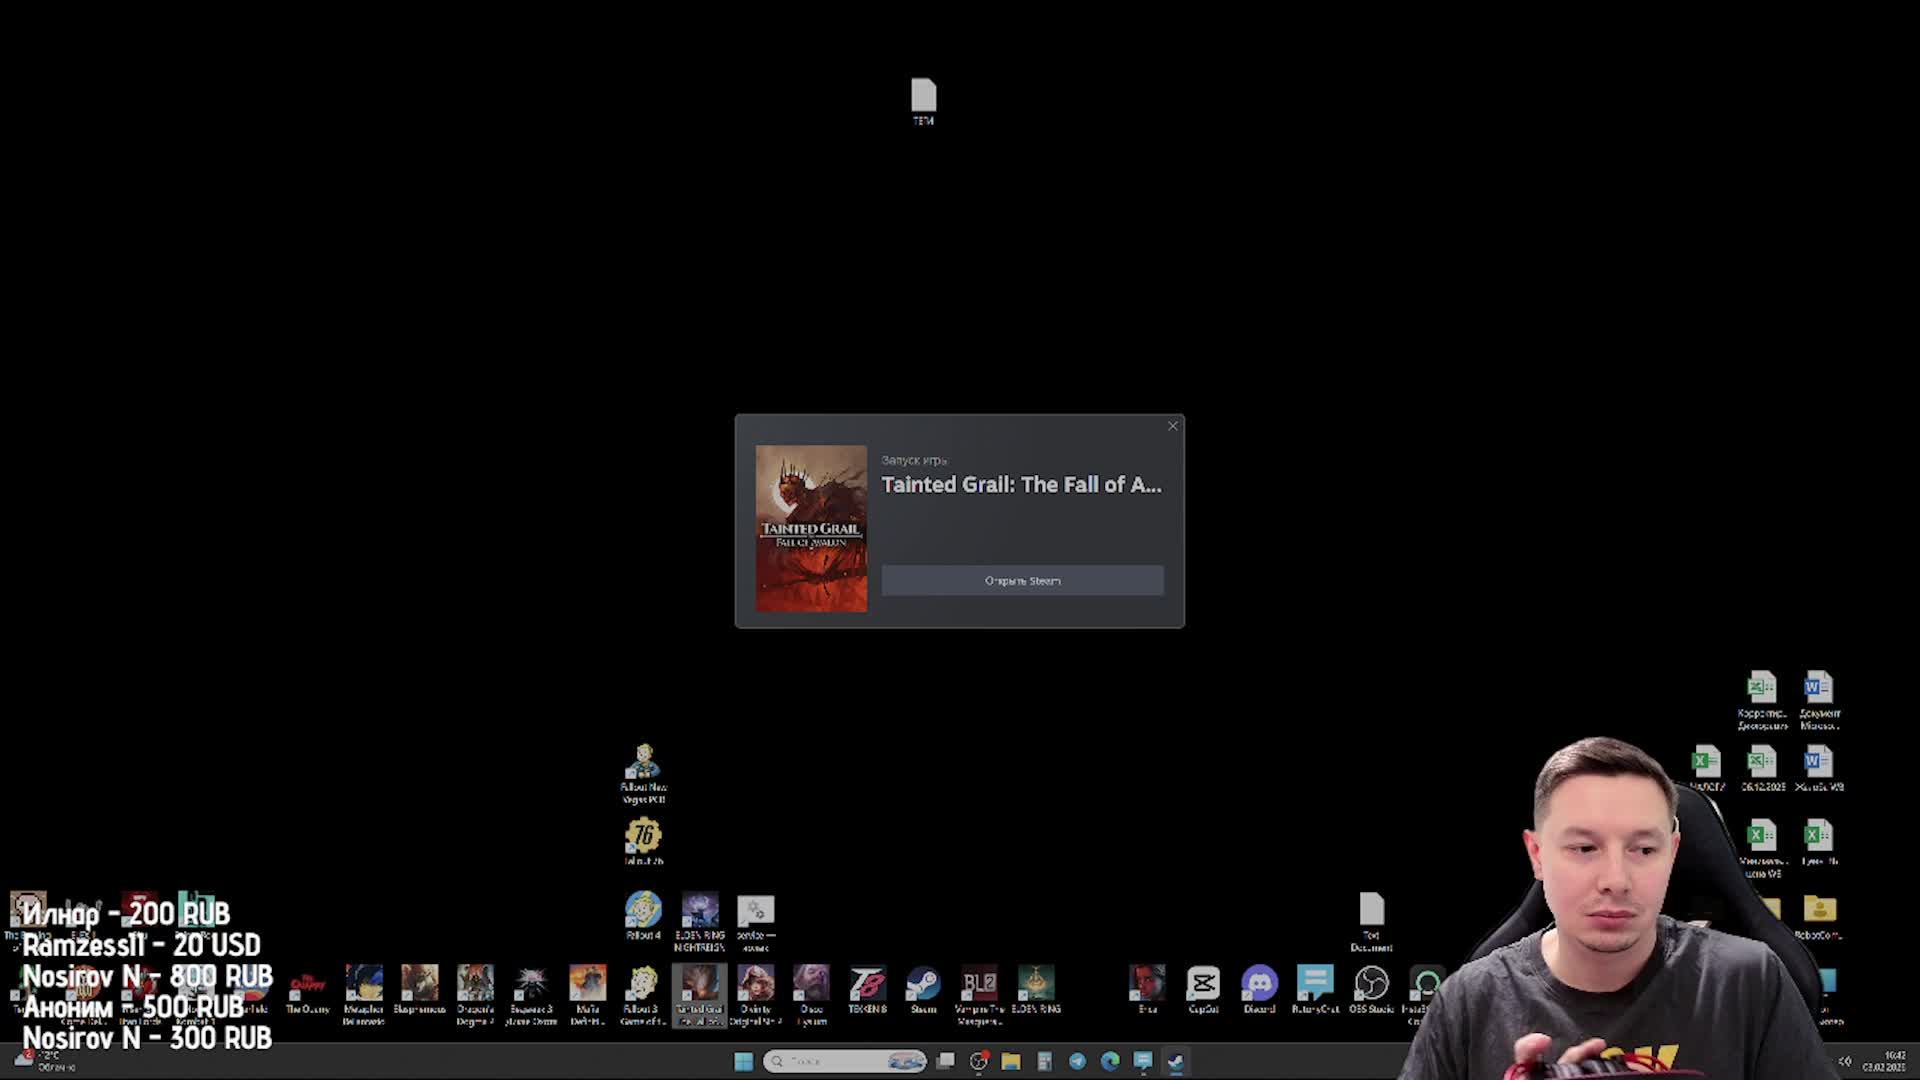Open the CapCut desktop shortcut

pyautogui.click(x=1203, y=985)
